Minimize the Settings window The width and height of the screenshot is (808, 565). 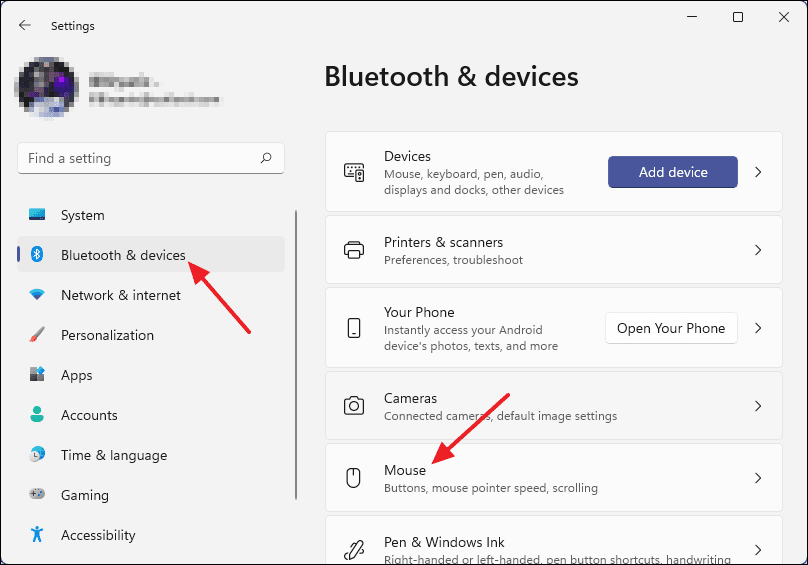(x=692, y=17)
